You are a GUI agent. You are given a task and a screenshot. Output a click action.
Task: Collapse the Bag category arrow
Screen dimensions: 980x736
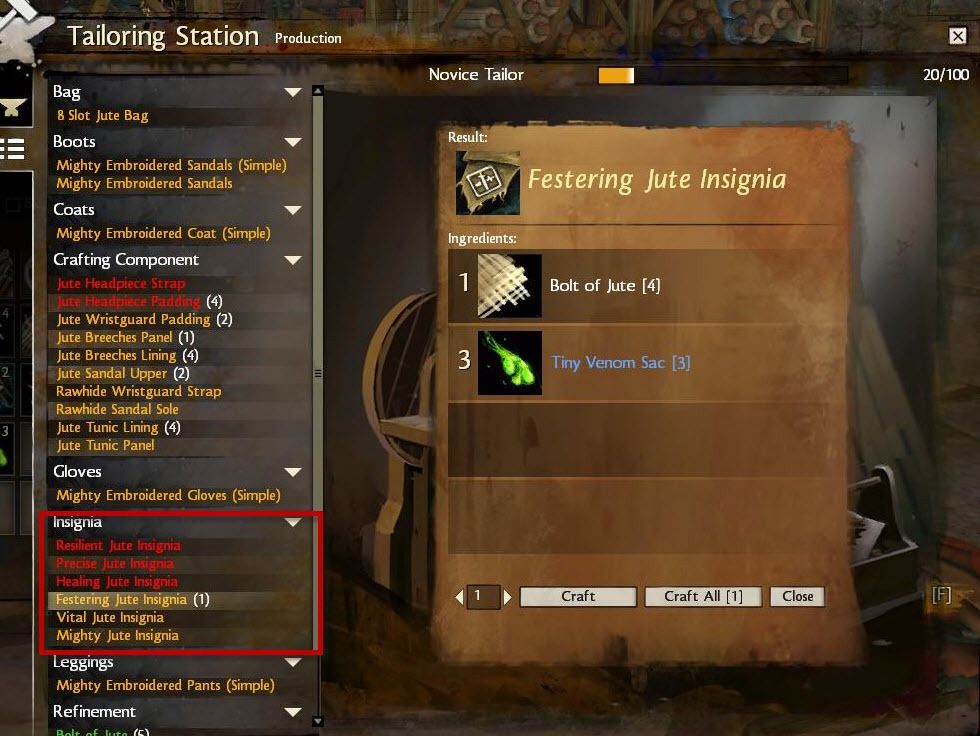[x=292, y=92]
